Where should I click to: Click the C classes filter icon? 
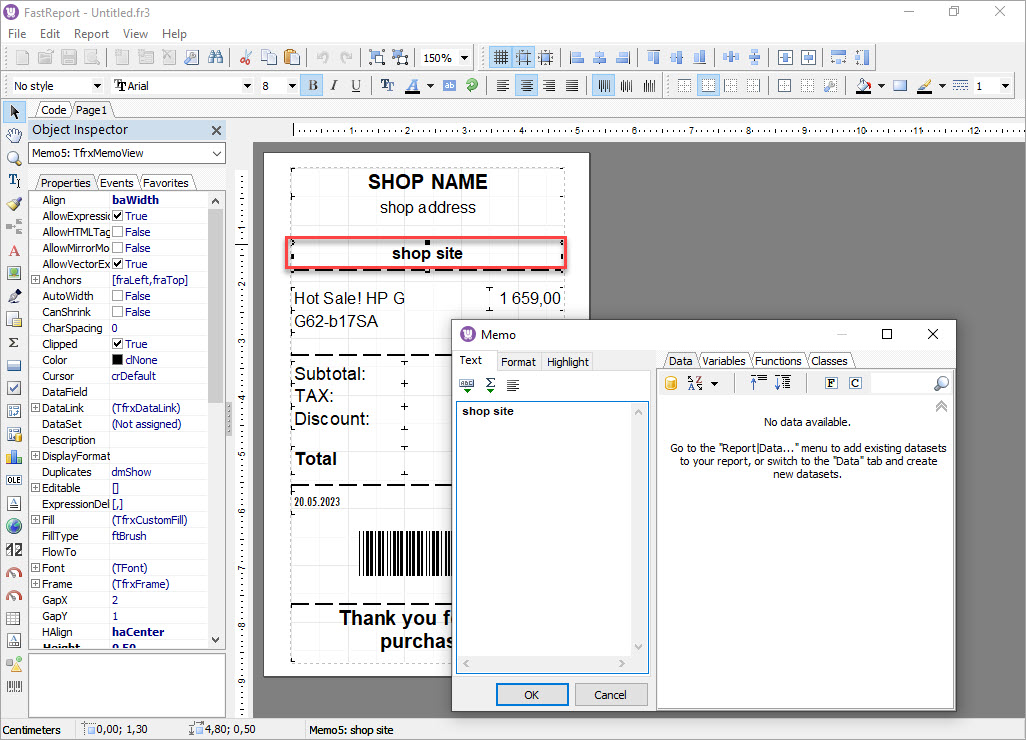coord(855,383)
